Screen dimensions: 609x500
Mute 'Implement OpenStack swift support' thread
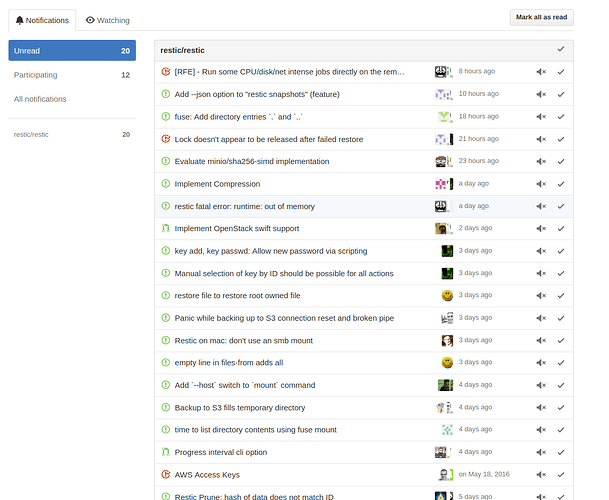pyautogui.click(x=541, y=228)
